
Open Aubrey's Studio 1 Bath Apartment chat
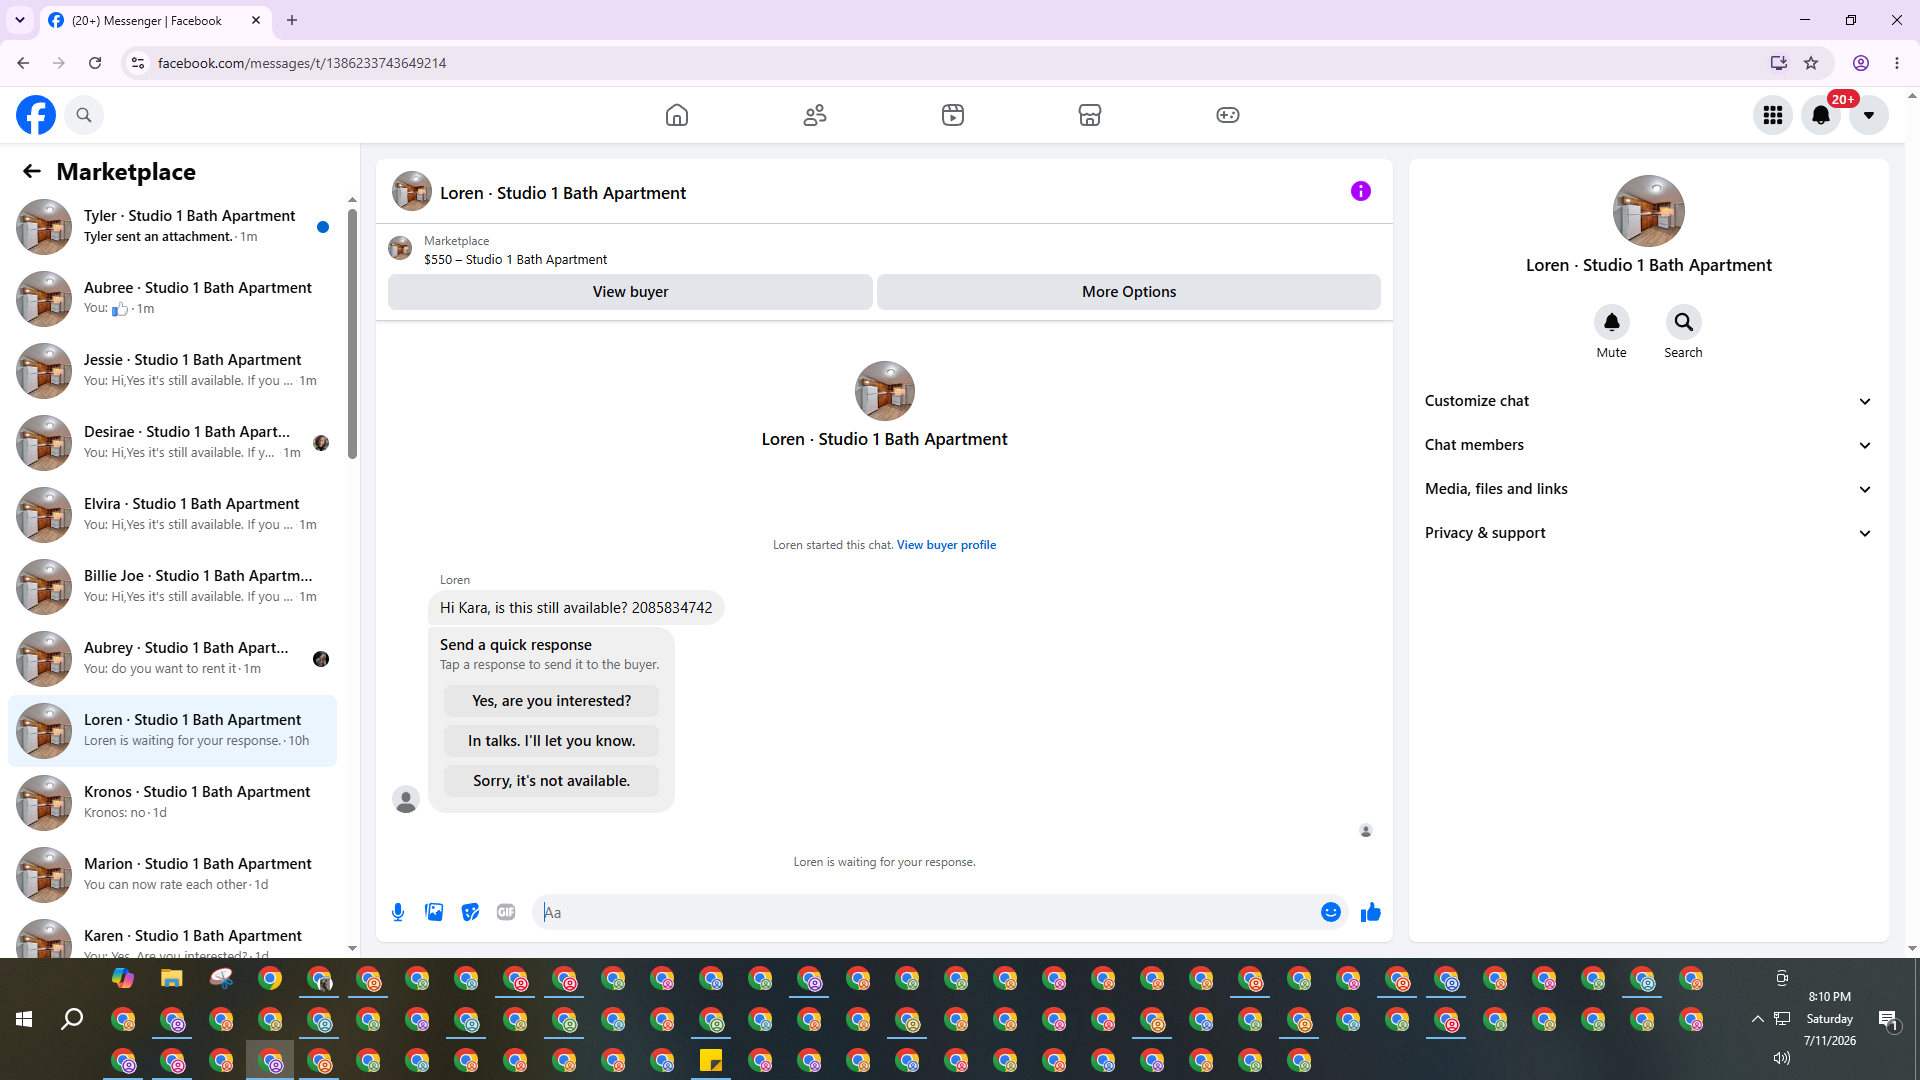point(173,659)
